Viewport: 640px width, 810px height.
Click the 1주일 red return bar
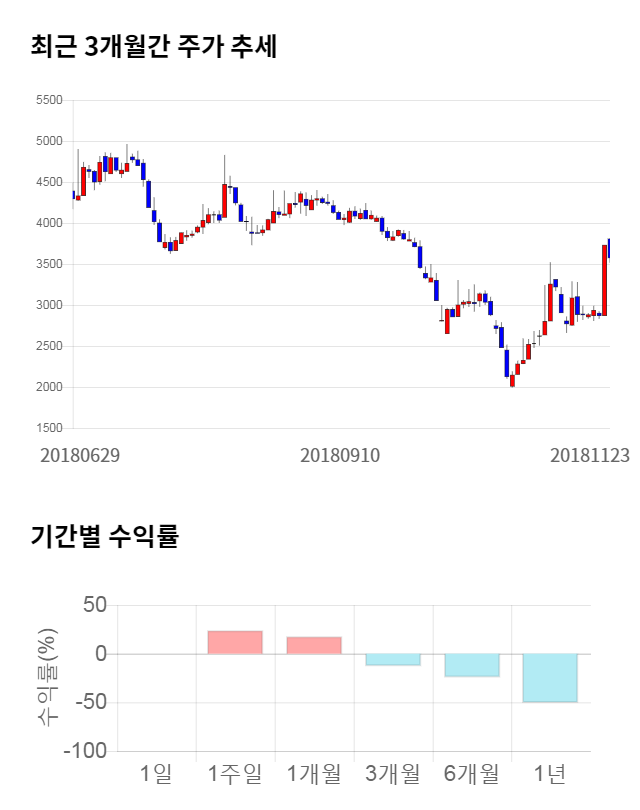click(x=235, y=642)
